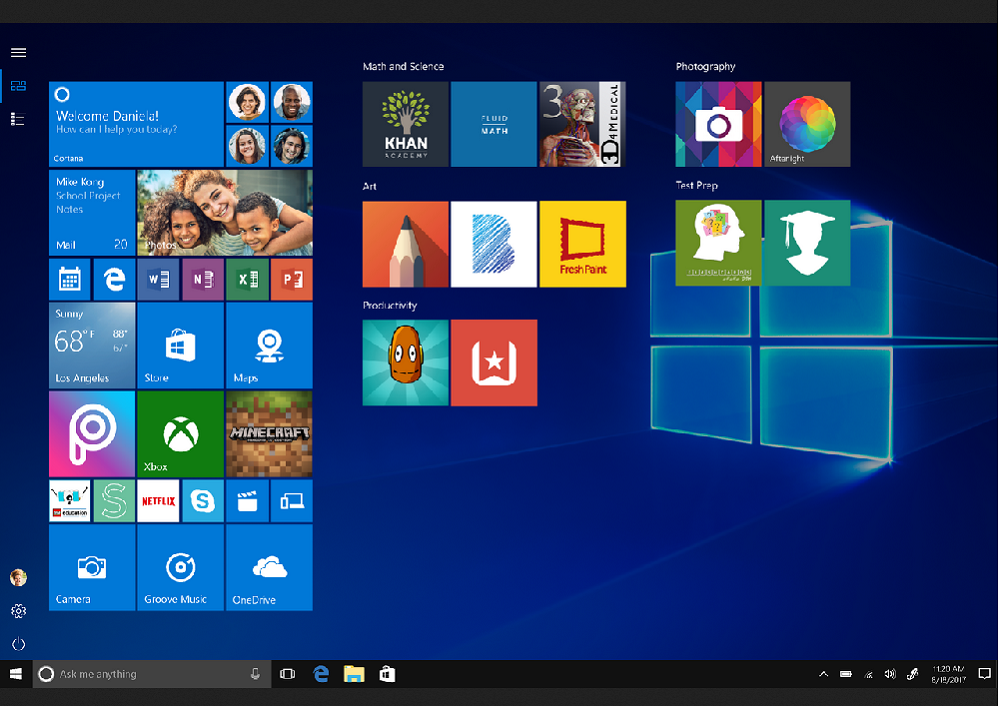
Task: Switch to the All apps list
Action: [18, 119]
